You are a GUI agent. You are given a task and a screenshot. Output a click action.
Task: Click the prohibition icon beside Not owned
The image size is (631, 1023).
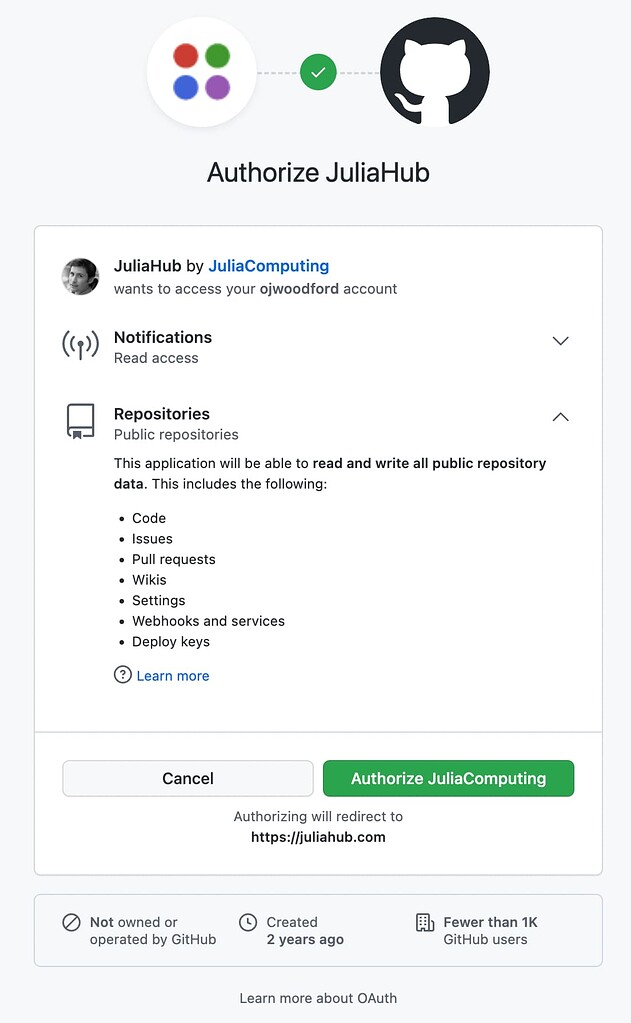[70, 922]
